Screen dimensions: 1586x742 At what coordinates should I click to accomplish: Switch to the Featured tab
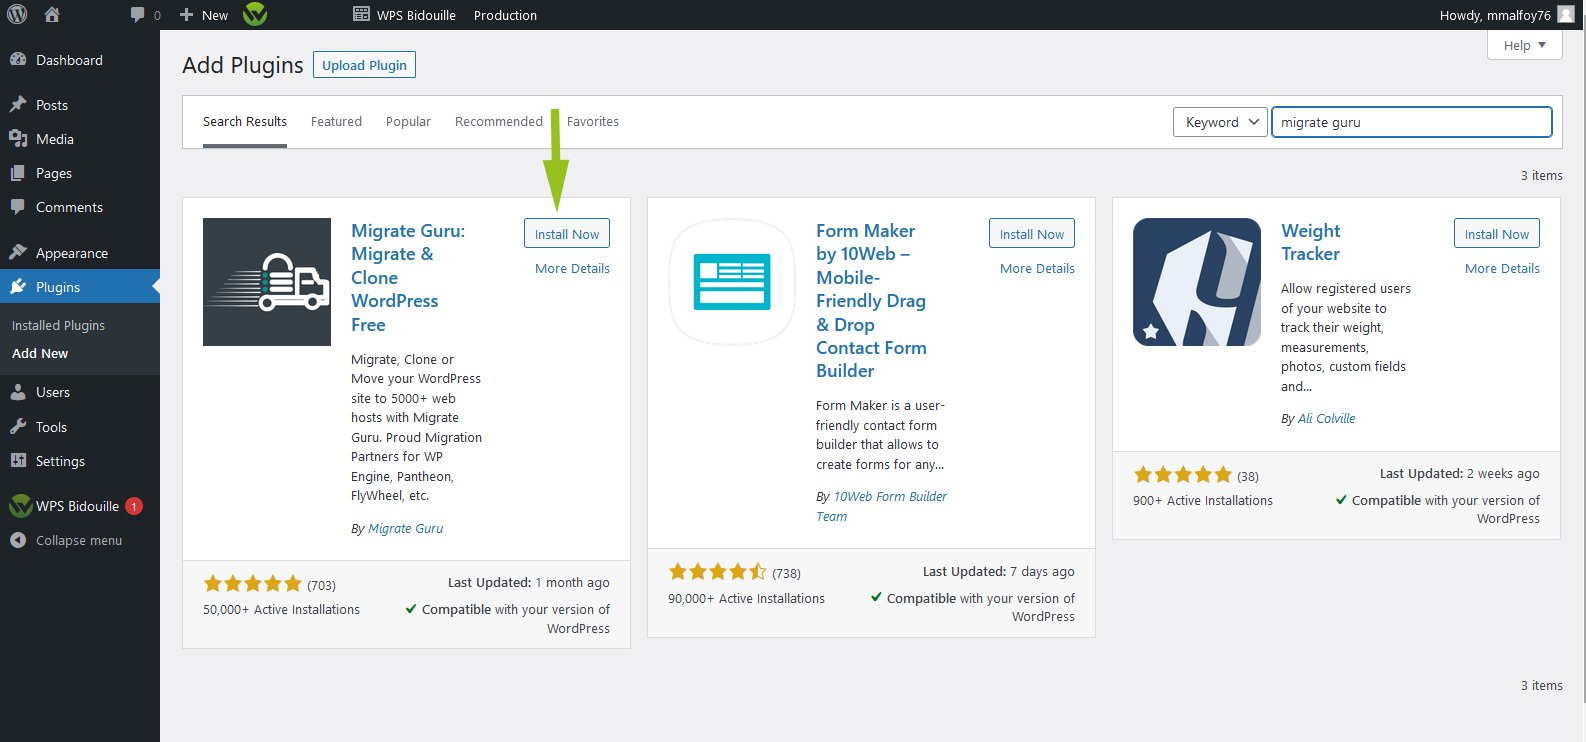(x=336, y=121)
